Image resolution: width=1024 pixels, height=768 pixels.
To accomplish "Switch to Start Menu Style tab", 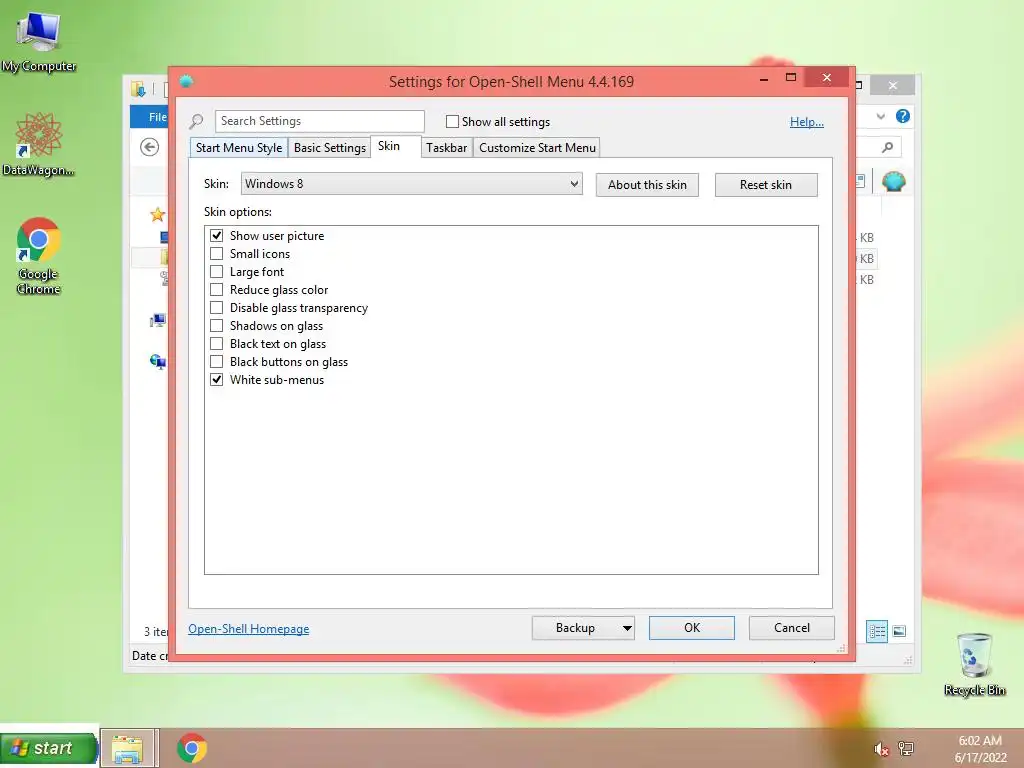I will click(x=239, y=148).
